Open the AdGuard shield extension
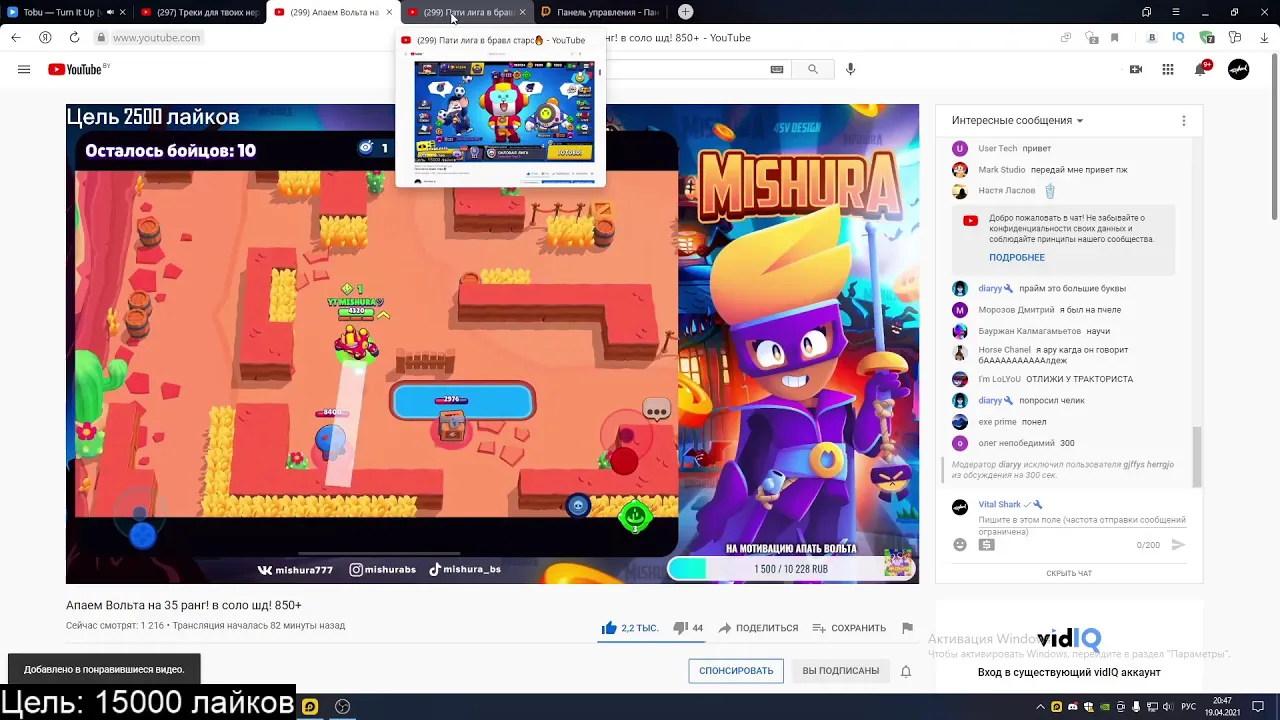This screenshot has height=720, width=1280. (1207, 38)
